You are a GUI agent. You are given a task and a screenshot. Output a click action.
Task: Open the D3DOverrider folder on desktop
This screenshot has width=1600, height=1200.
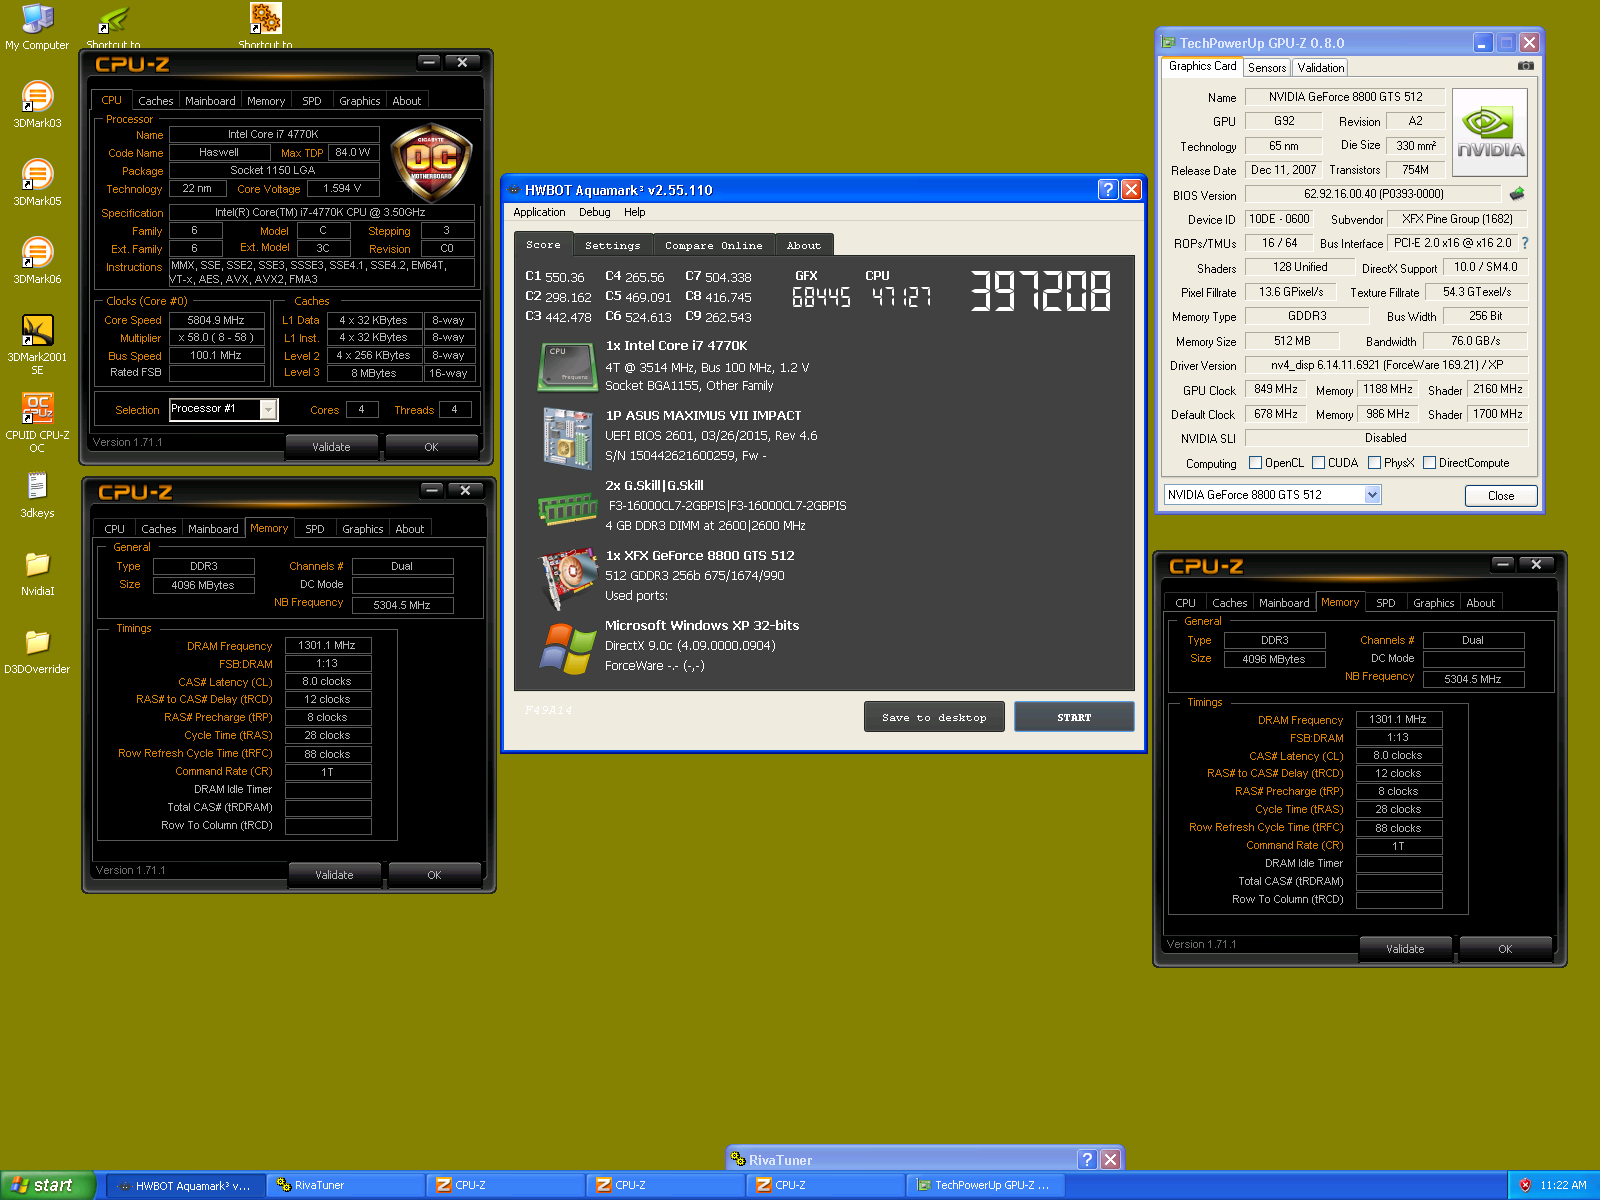coord(37,650)
